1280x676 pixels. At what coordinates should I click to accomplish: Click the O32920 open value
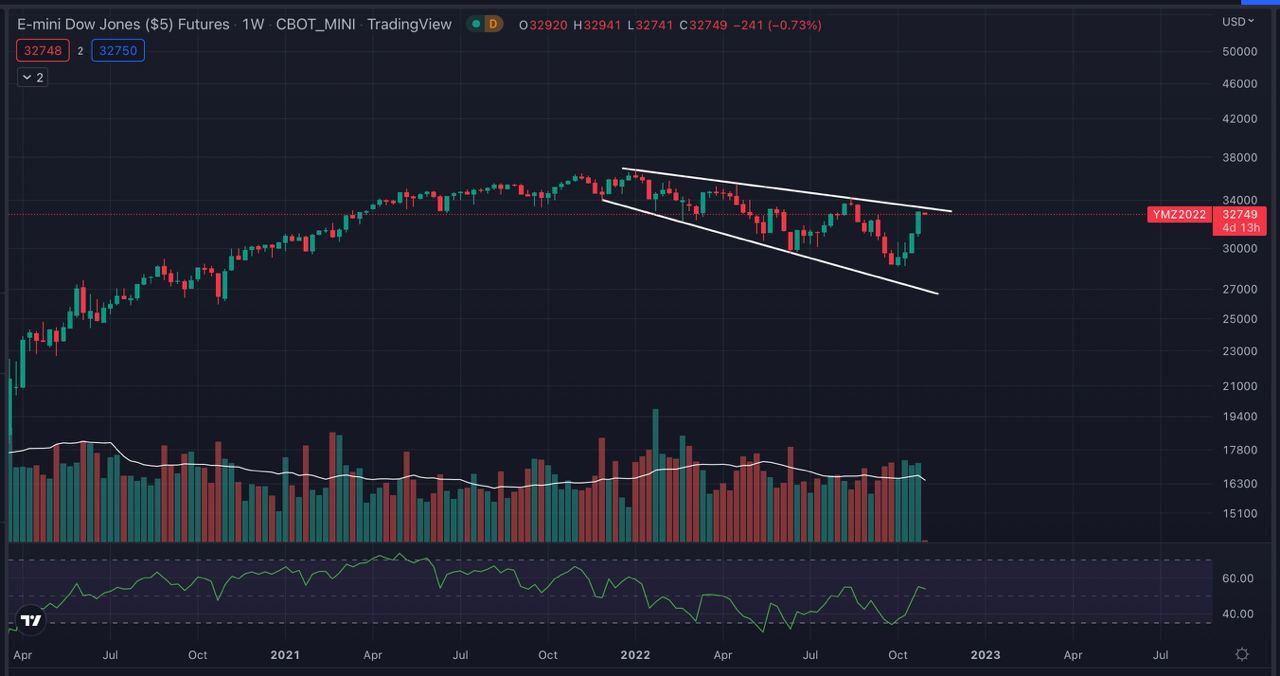tap(543, 25)
